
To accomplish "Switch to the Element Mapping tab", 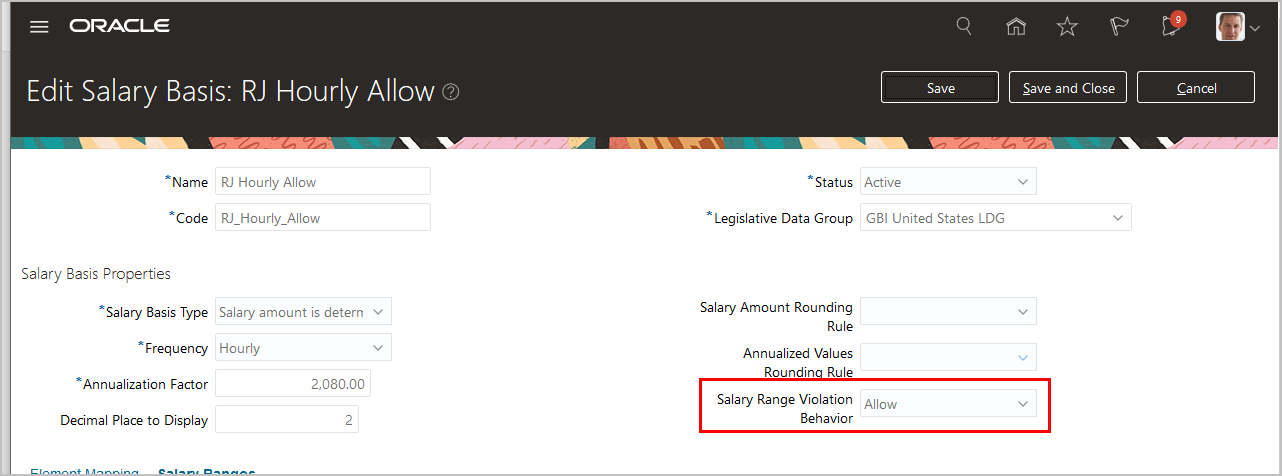I will click(84, 471).
